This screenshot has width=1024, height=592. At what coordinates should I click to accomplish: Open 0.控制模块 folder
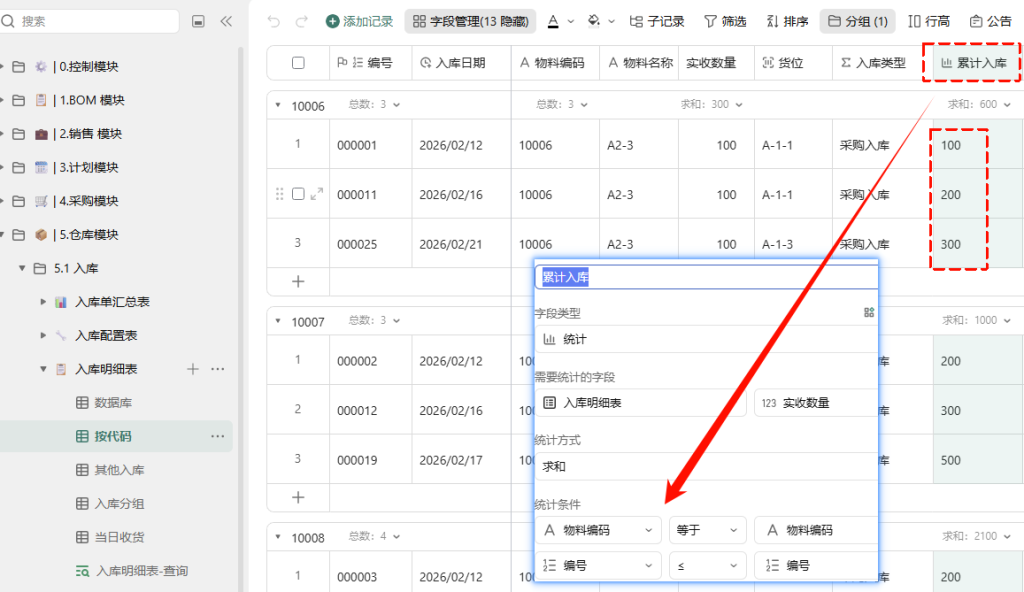pyautogui.click(x=88, y=67)
